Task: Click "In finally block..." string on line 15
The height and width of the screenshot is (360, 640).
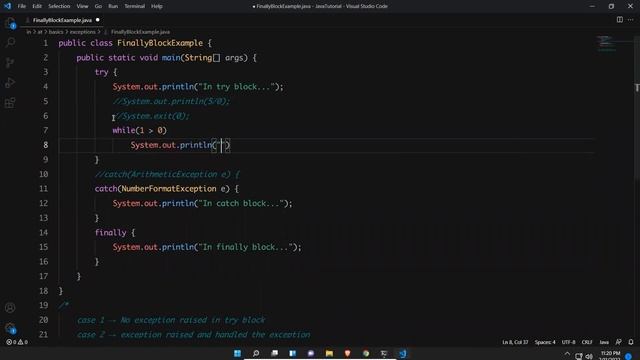Action: click(245, 247)
